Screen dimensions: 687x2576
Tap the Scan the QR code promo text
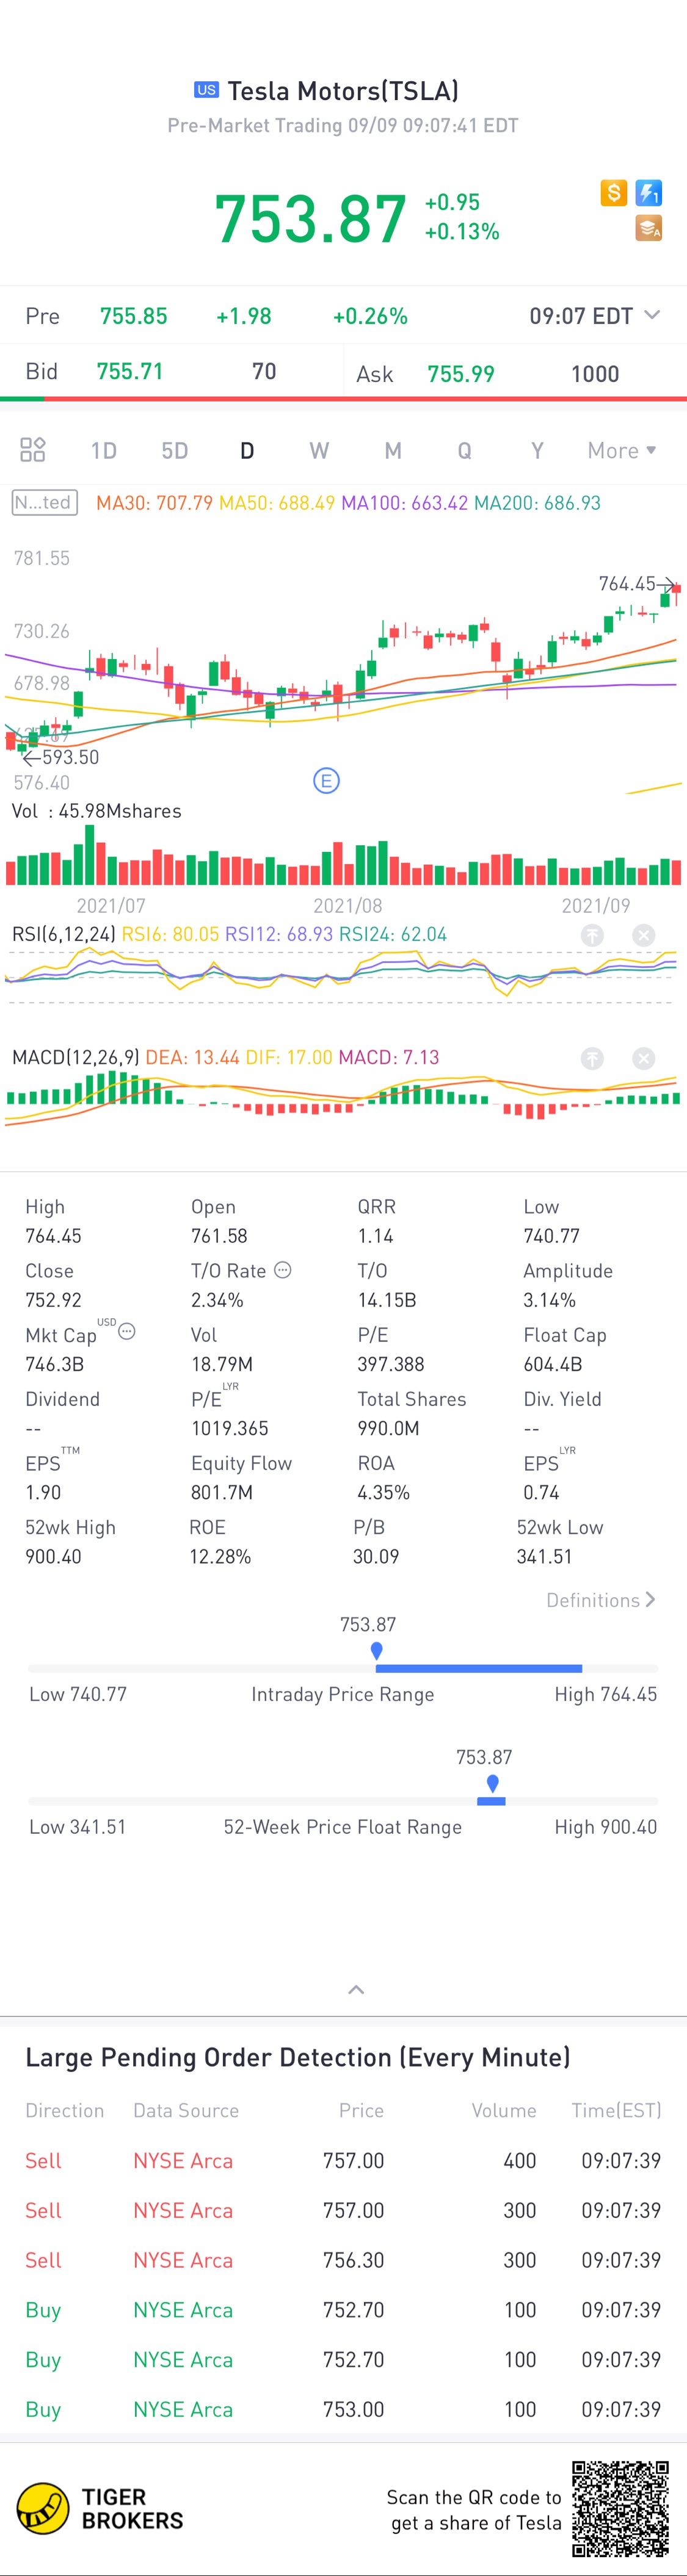474,2510
